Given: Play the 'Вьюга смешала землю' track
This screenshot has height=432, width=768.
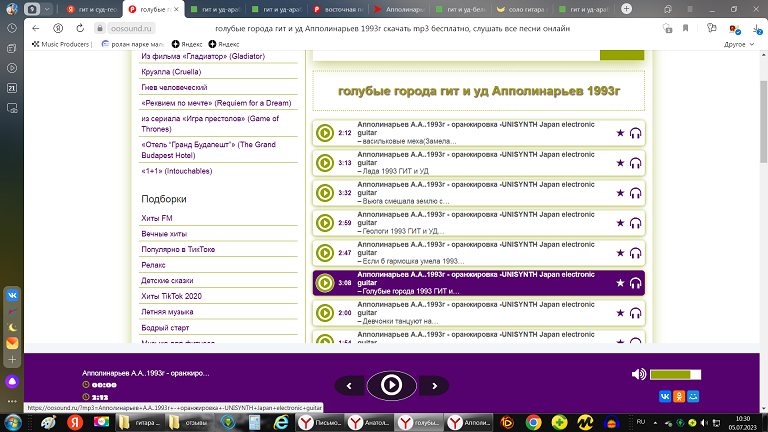Looking at the screenshot, I should tap(324, 192).
